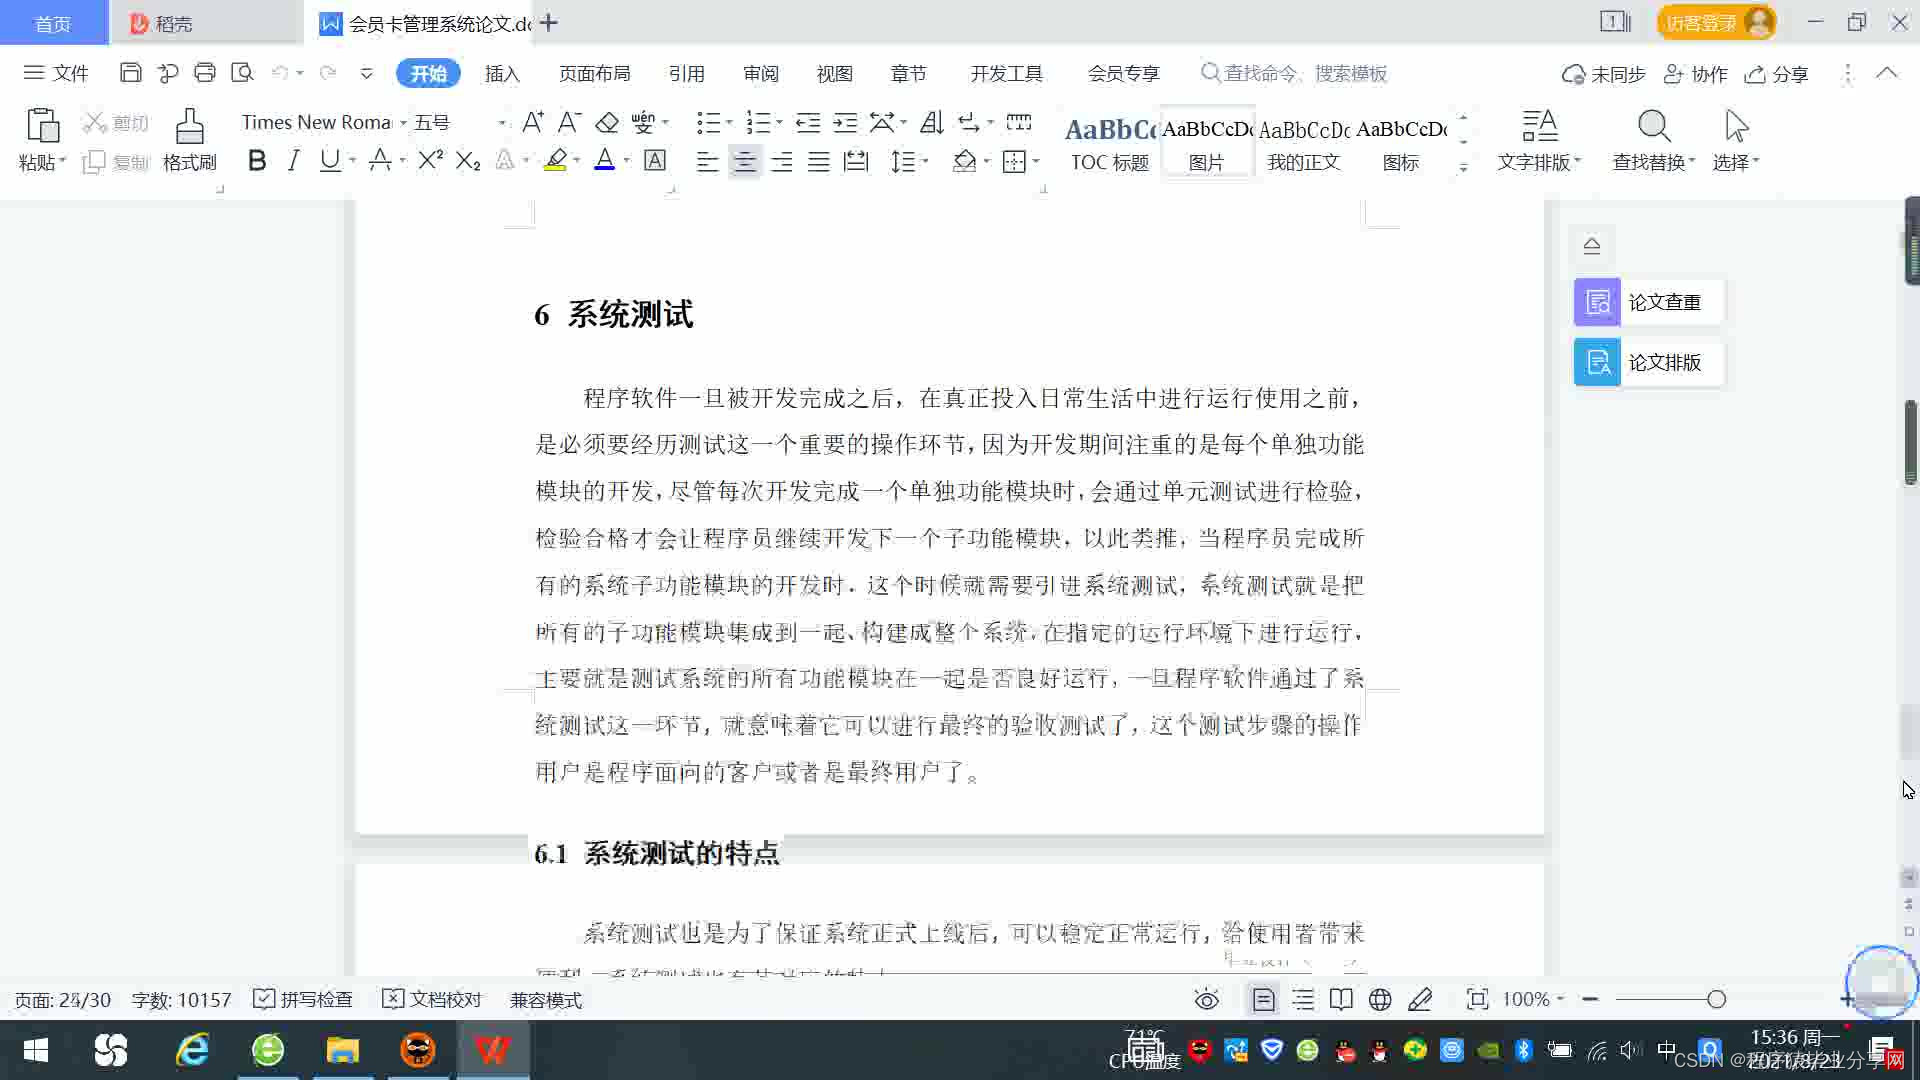This screenshot has width=1920, height=1080.
Task: Expand the font size dropdown
Action: pyautogui.click(x=501, y=123)
